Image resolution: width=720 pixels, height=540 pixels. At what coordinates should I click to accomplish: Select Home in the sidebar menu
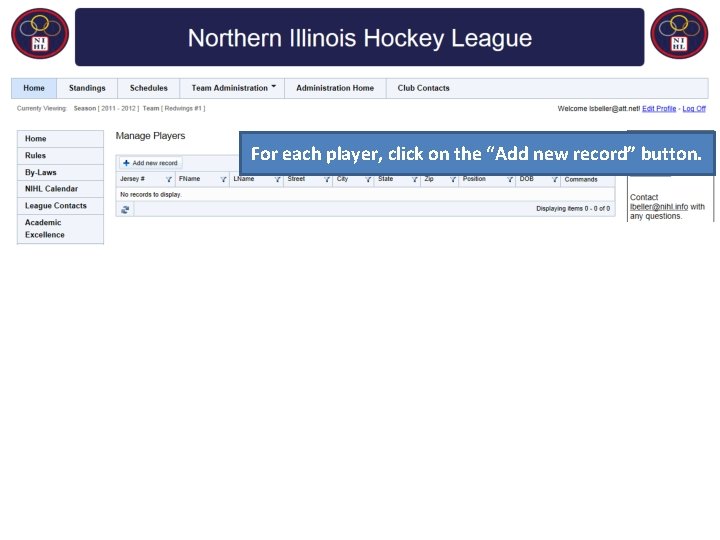point(60,139)
